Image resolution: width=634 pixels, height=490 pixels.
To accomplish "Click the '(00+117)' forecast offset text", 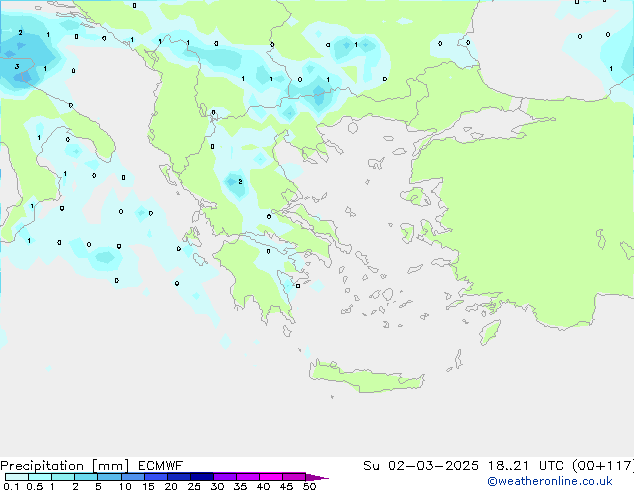I will tap(604, 466).
